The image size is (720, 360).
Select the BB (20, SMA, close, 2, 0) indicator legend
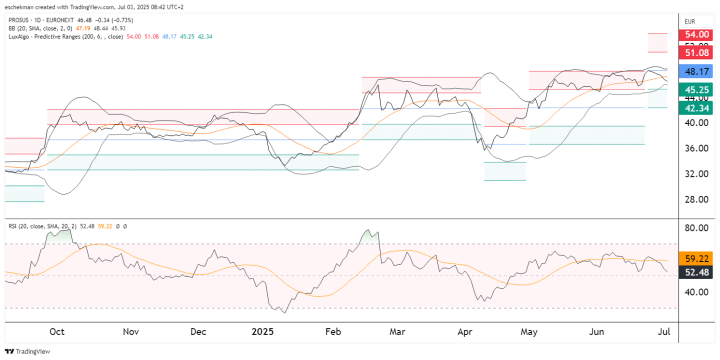tap(40, 28)
